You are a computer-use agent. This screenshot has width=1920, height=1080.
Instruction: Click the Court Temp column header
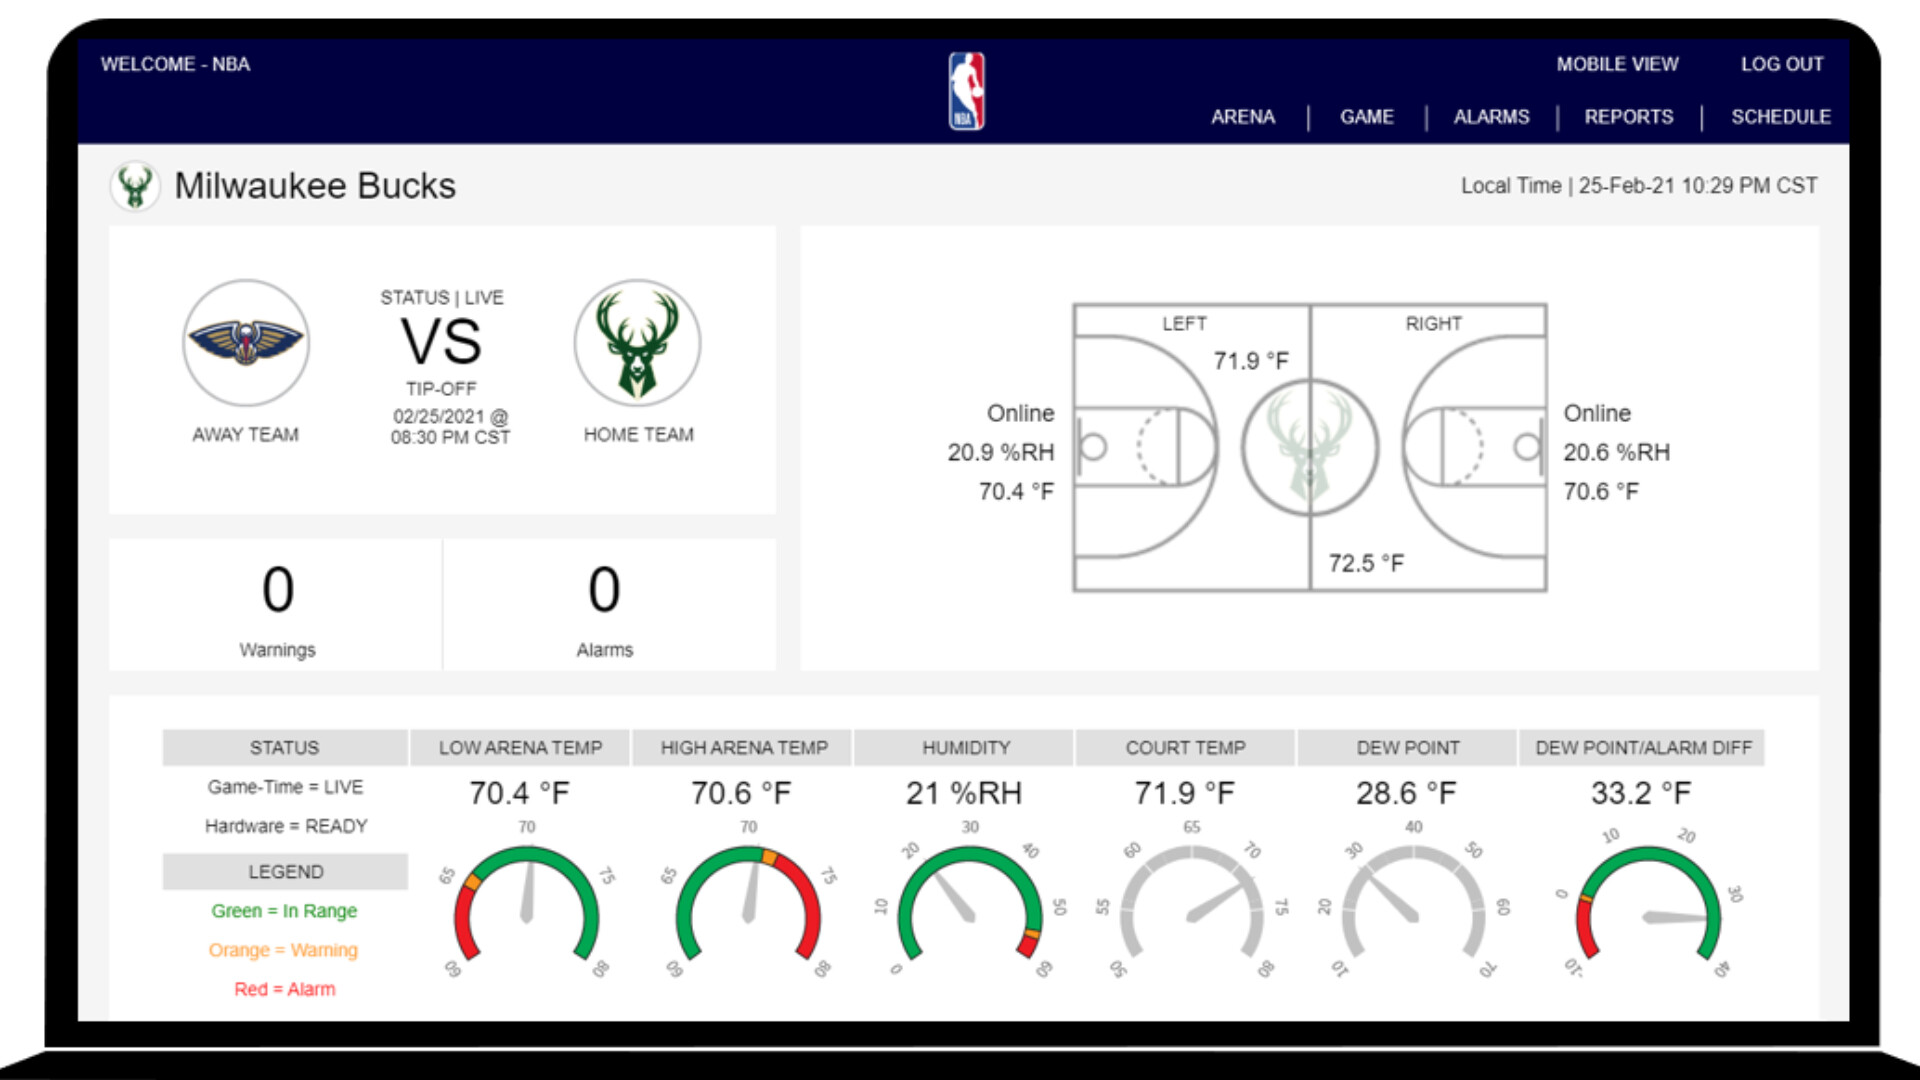1185,748
